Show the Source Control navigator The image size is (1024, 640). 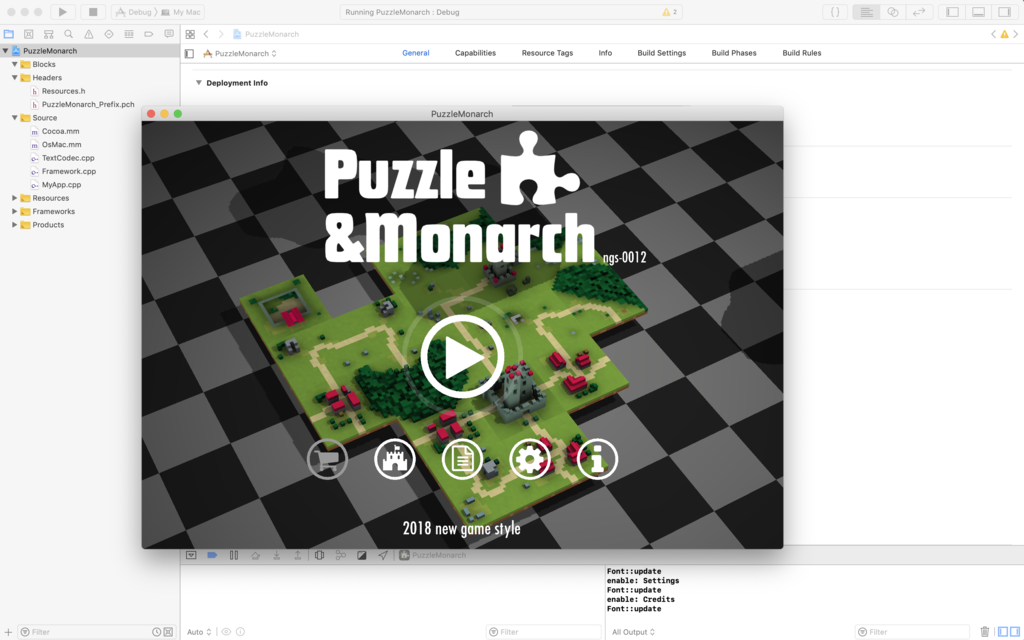pos(29,34)
